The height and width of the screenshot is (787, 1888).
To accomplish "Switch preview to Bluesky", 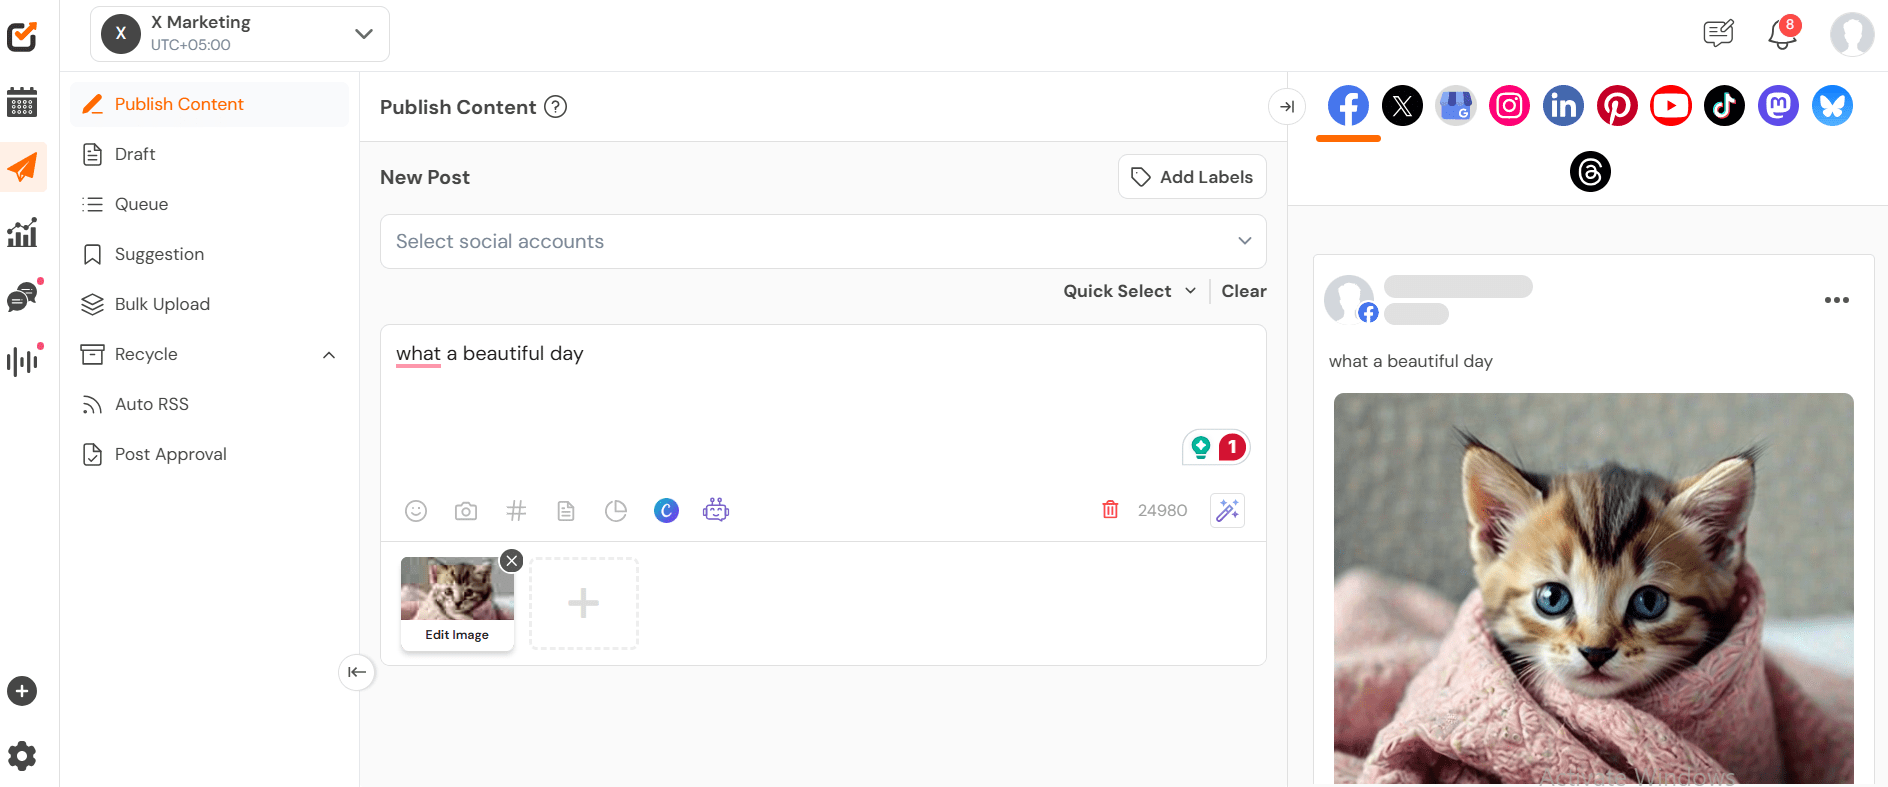I will 1833,105.
